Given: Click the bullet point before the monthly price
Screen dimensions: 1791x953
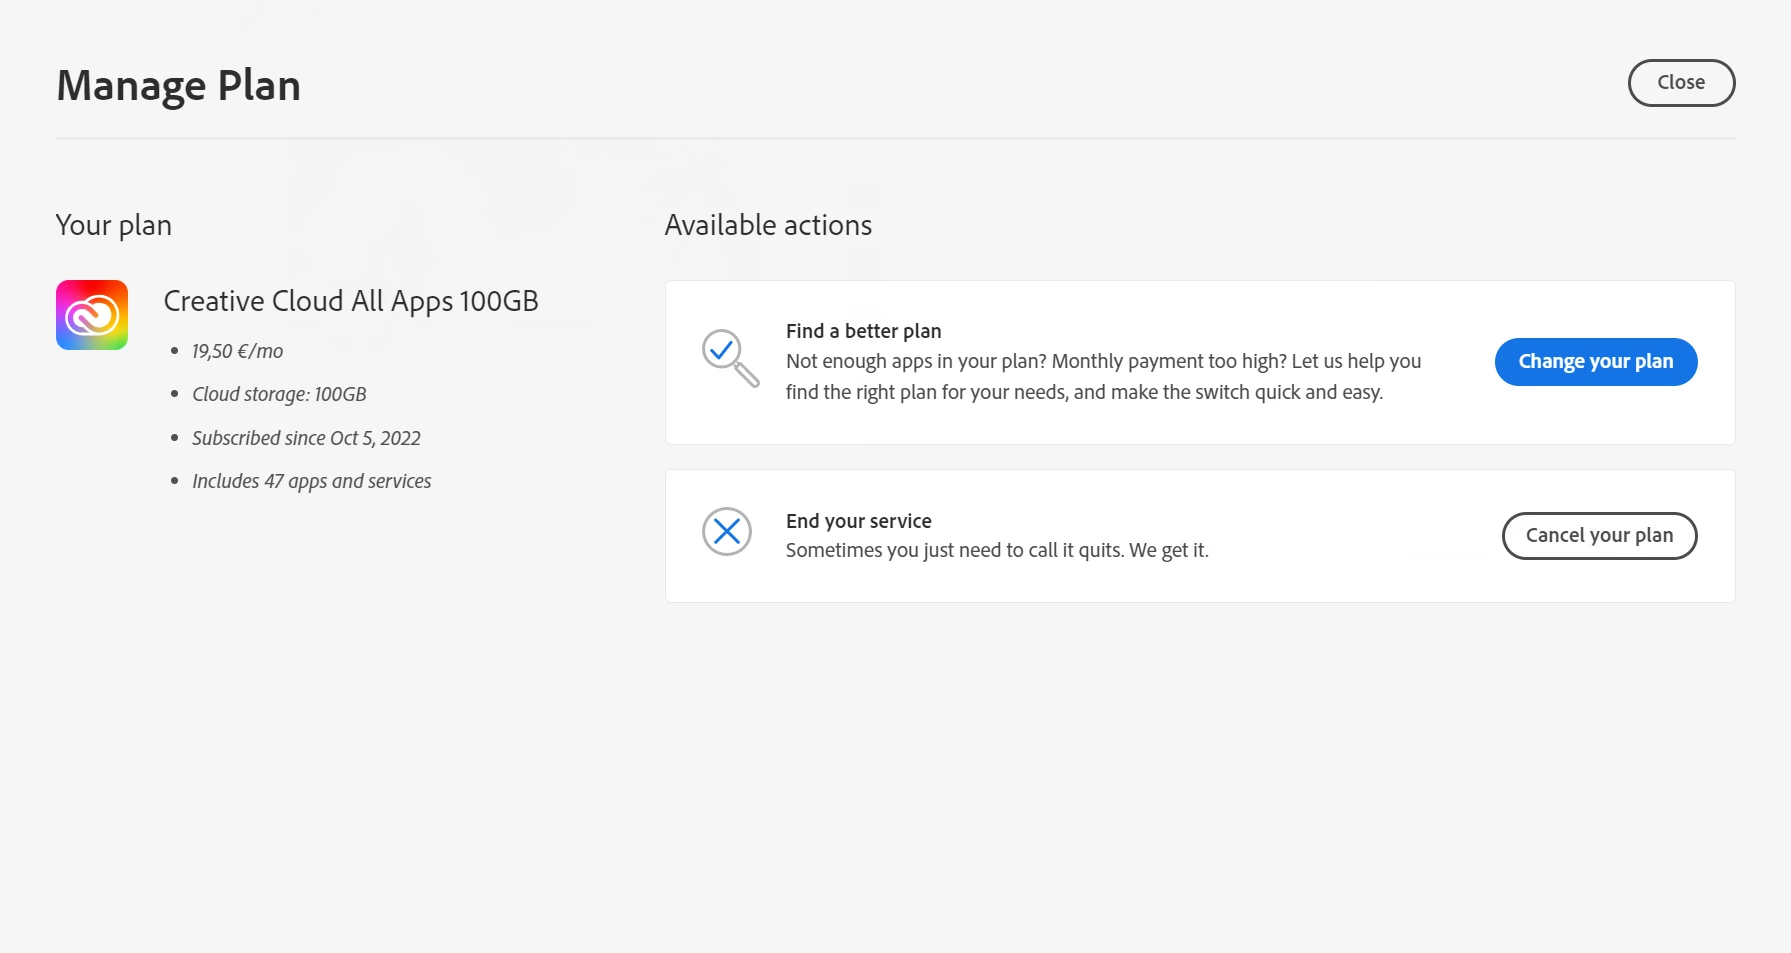Looking at the screenshot, I should click(175, 351).
